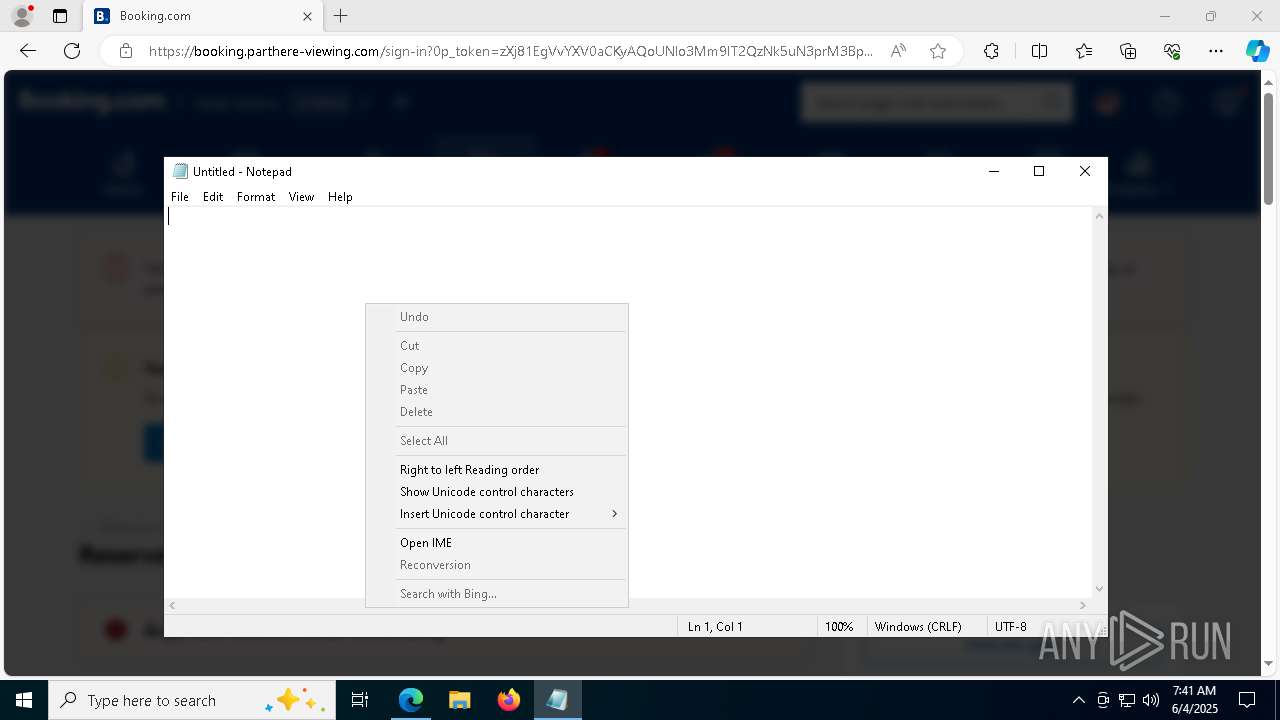Click the UTF-8 encoding status entry
Image resolution: width=1280 pixels, height=720 pixels.
tap(1010, 627)
